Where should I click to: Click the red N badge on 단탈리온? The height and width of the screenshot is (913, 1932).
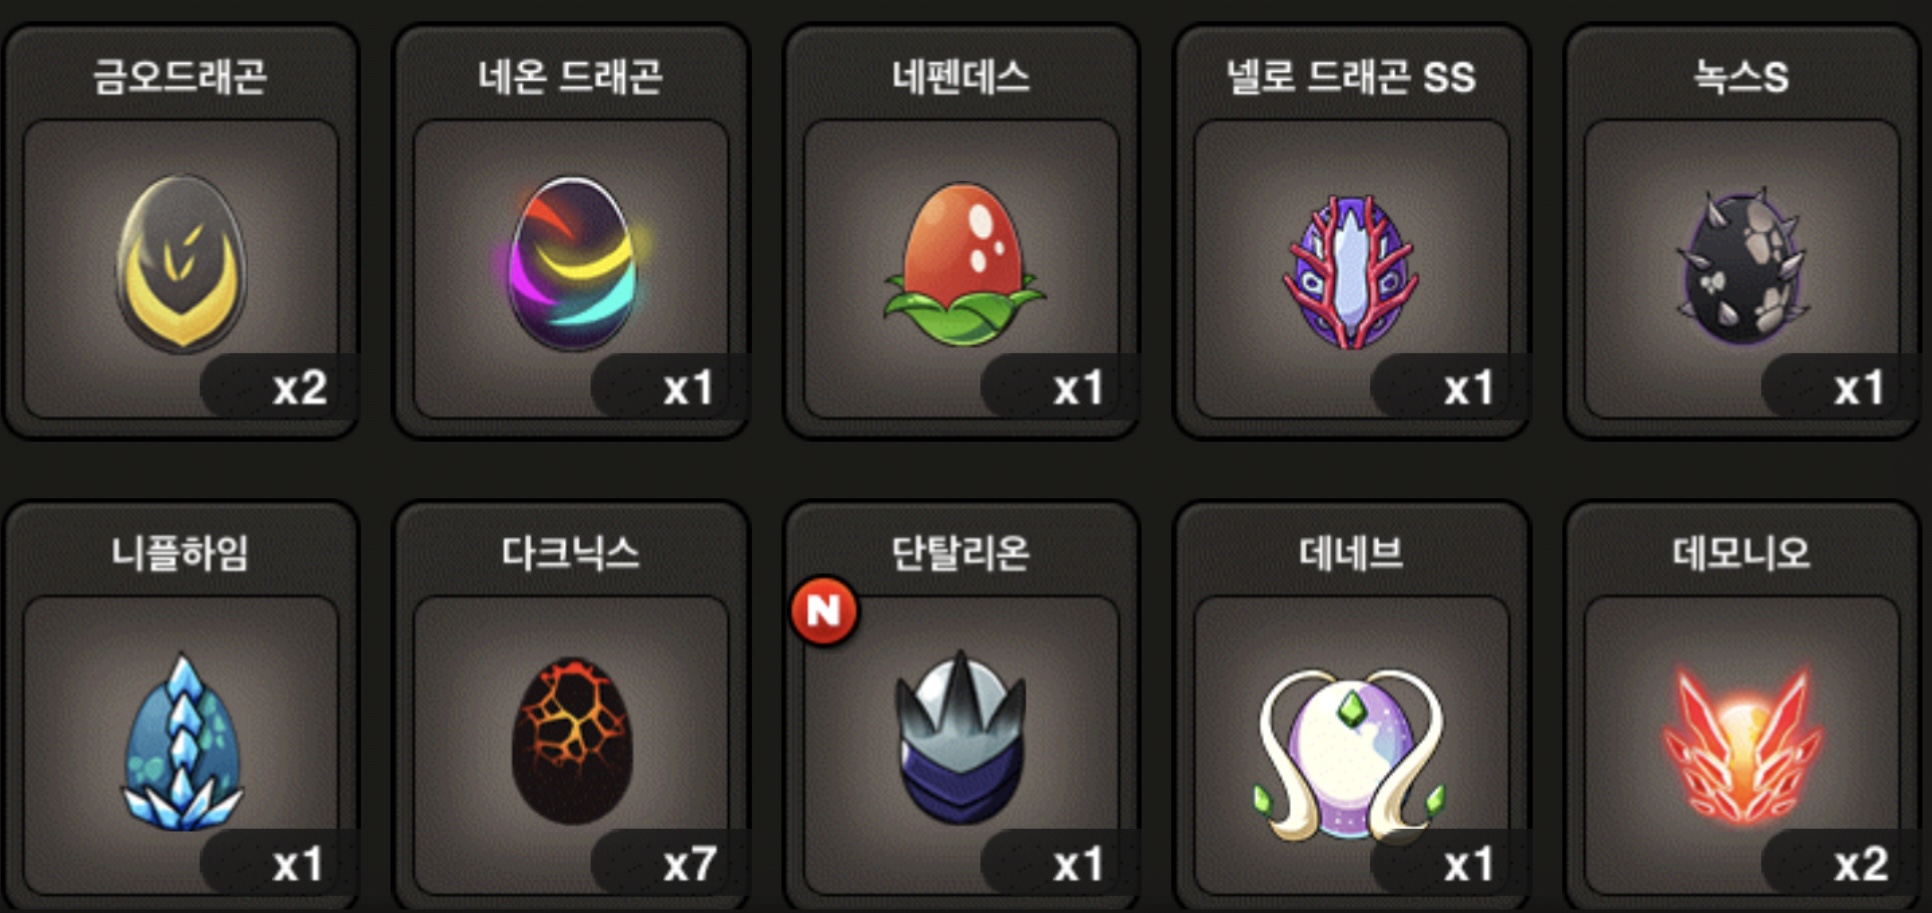tap(824, 610)
